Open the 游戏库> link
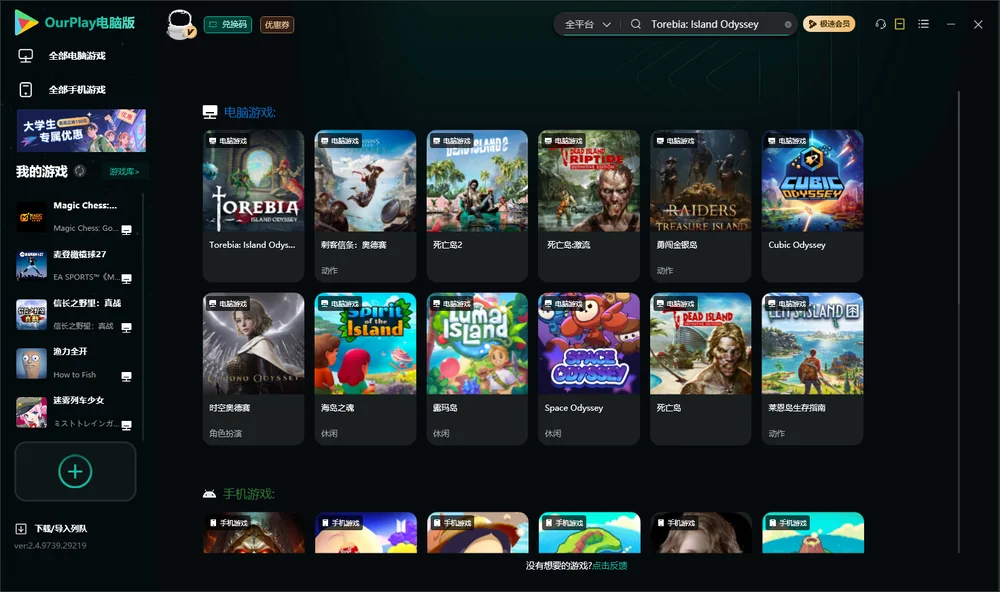The height and width of the screenshot is (592, 1000). click(x=124, y=172)
